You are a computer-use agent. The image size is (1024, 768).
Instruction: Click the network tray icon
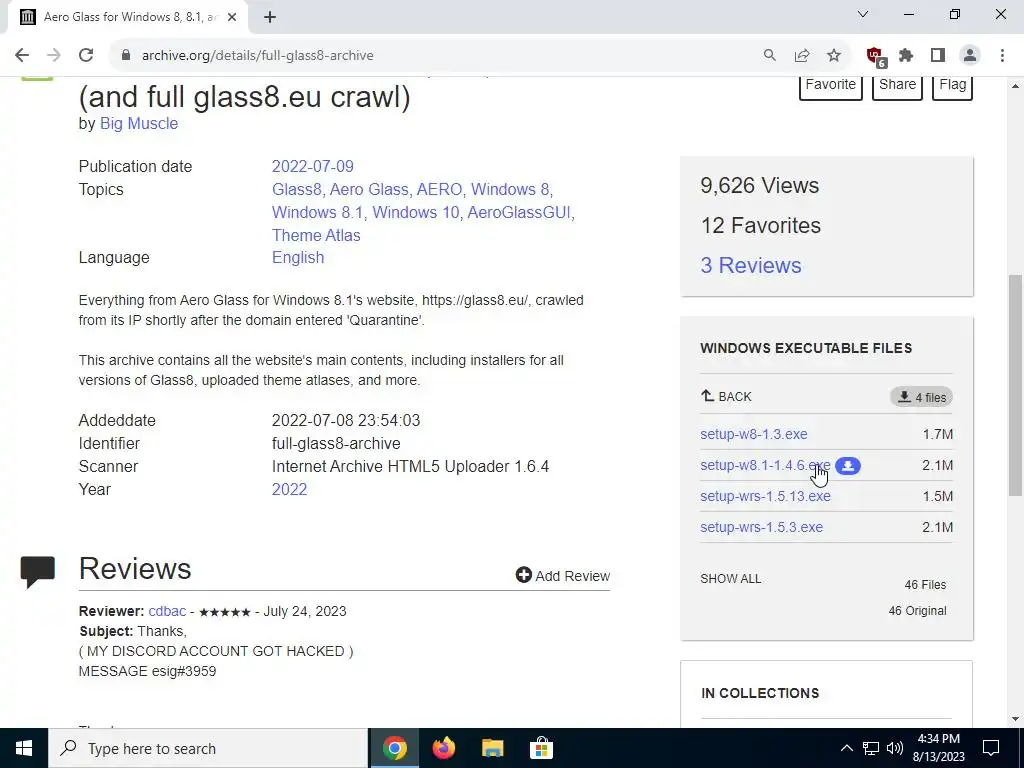(871, 748)
